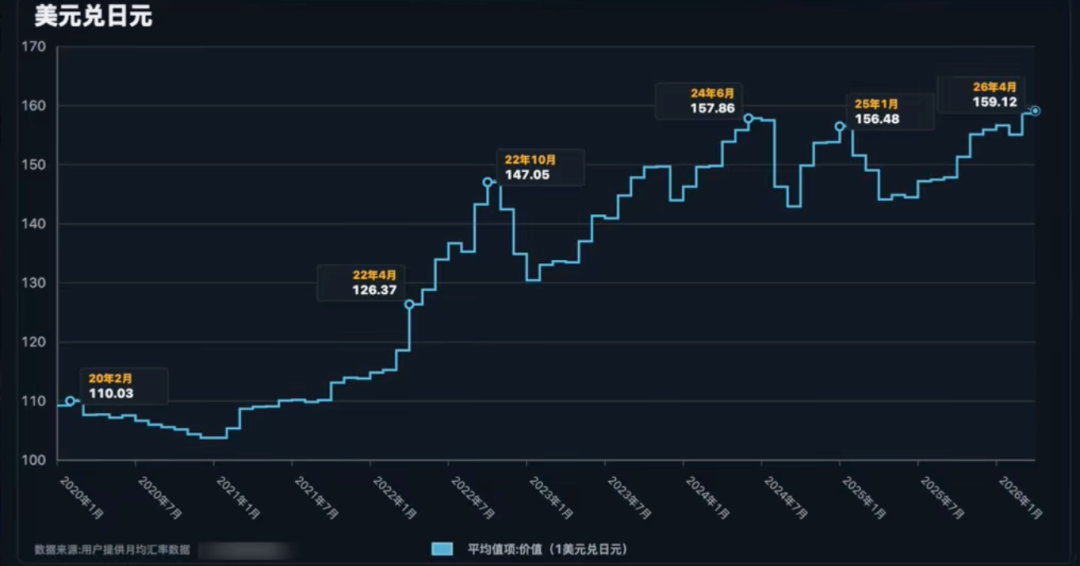The width and height of the screenshot is (1080, 566).
Task: Click the 20年2月 data point marker
Action: 70,401
